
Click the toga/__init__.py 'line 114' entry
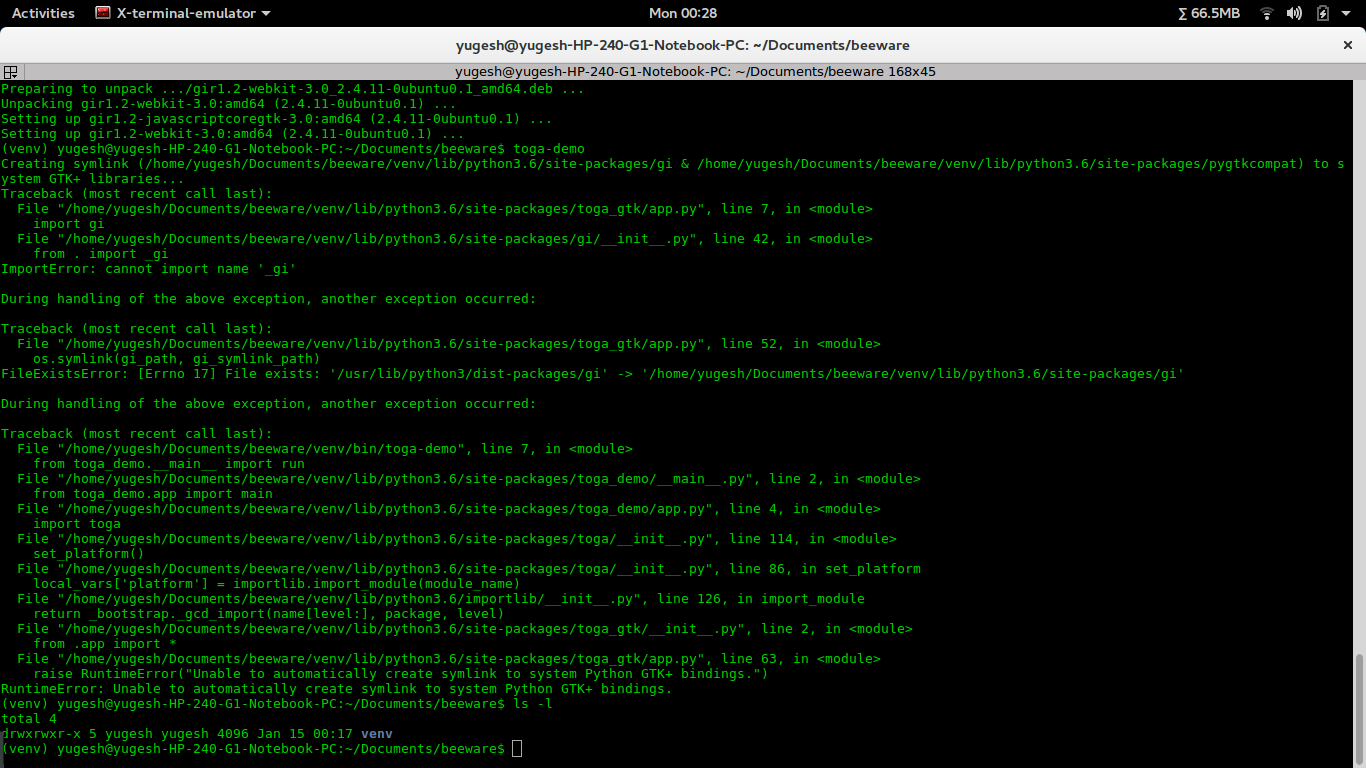[x=456, y=539]
